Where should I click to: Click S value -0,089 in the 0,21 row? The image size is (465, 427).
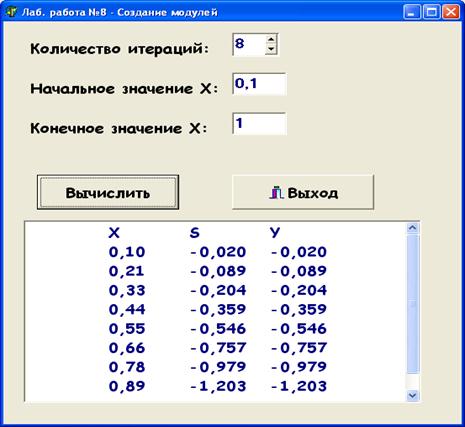point(218,271)
